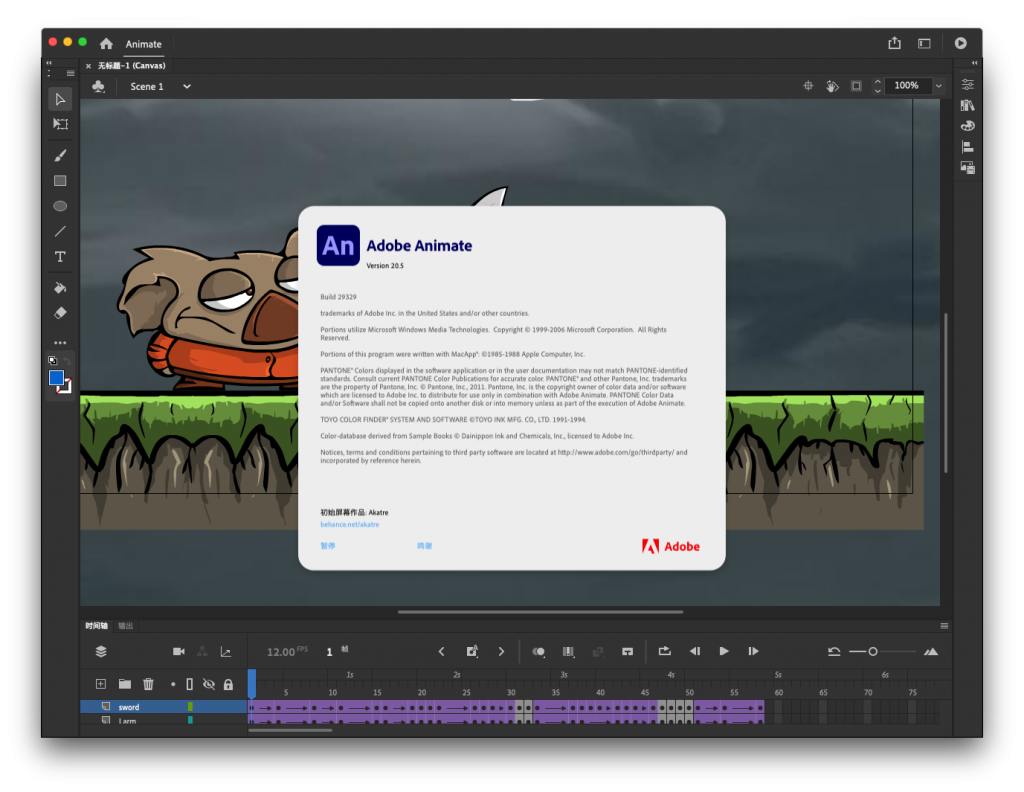
Task: Switch to the 输出 output tab
Action: click(x=125, y=626)
